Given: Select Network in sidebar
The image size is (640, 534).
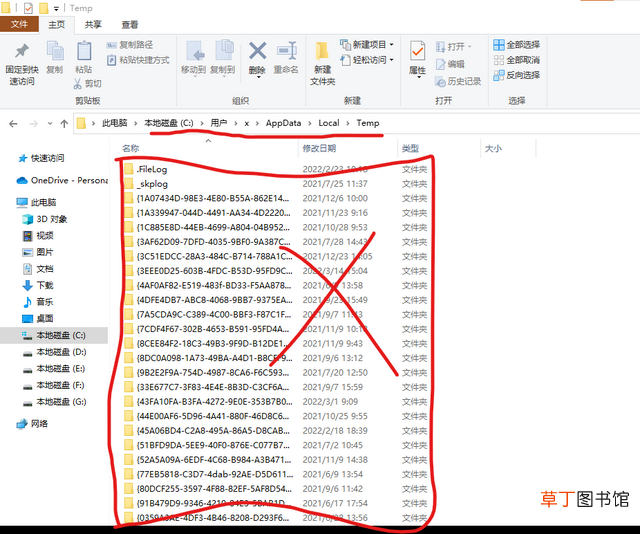Looking at the screenshot, I should (x=32, y=424).
